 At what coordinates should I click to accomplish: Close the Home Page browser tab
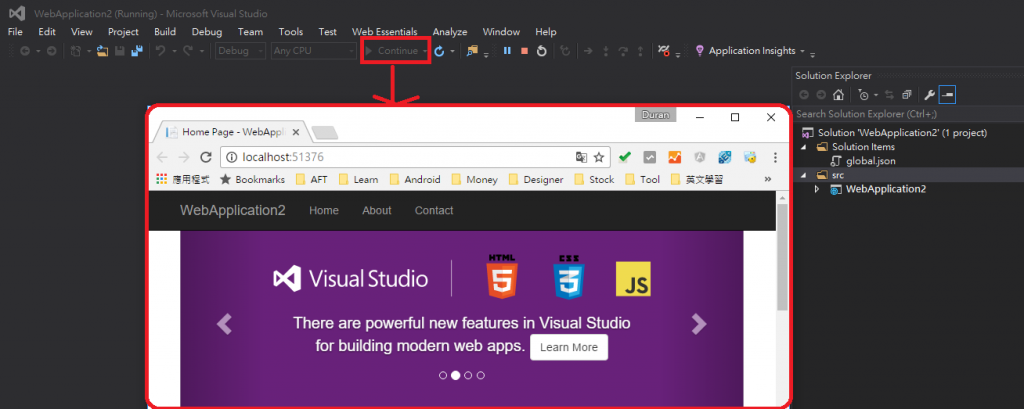[296, 132]
